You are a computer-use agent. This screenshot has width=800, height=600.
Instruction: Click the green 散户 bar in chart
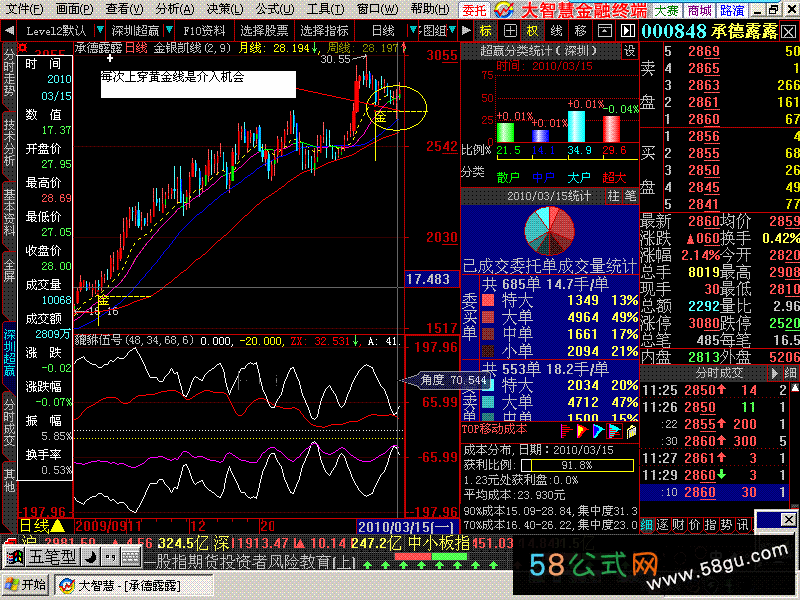tap(506, 133)
